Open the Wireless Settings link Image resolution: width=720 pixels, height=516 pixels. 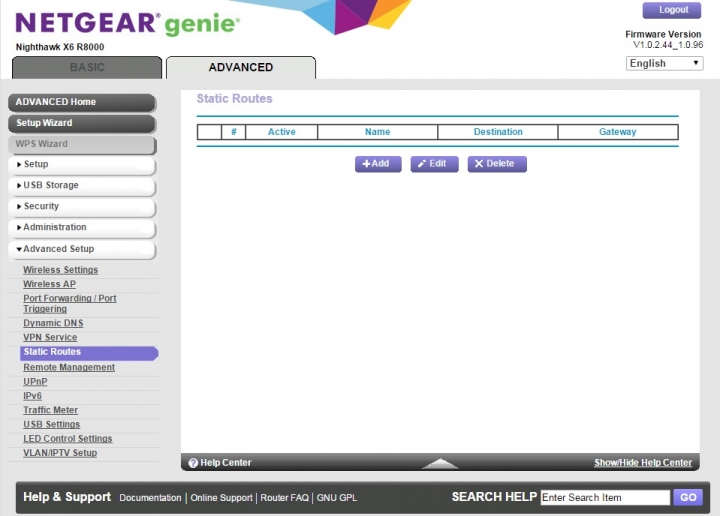61,270
